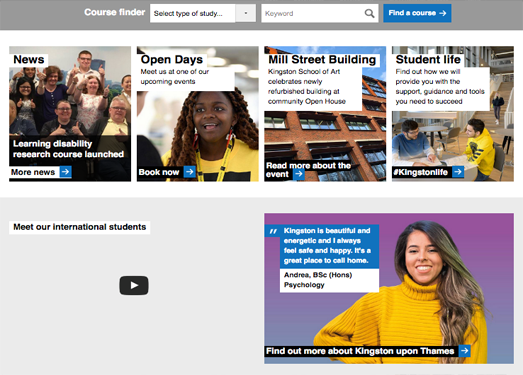This screenshot has width=523, height=375.
Task: Play the international students video
Action: click(x=134, y=285)
